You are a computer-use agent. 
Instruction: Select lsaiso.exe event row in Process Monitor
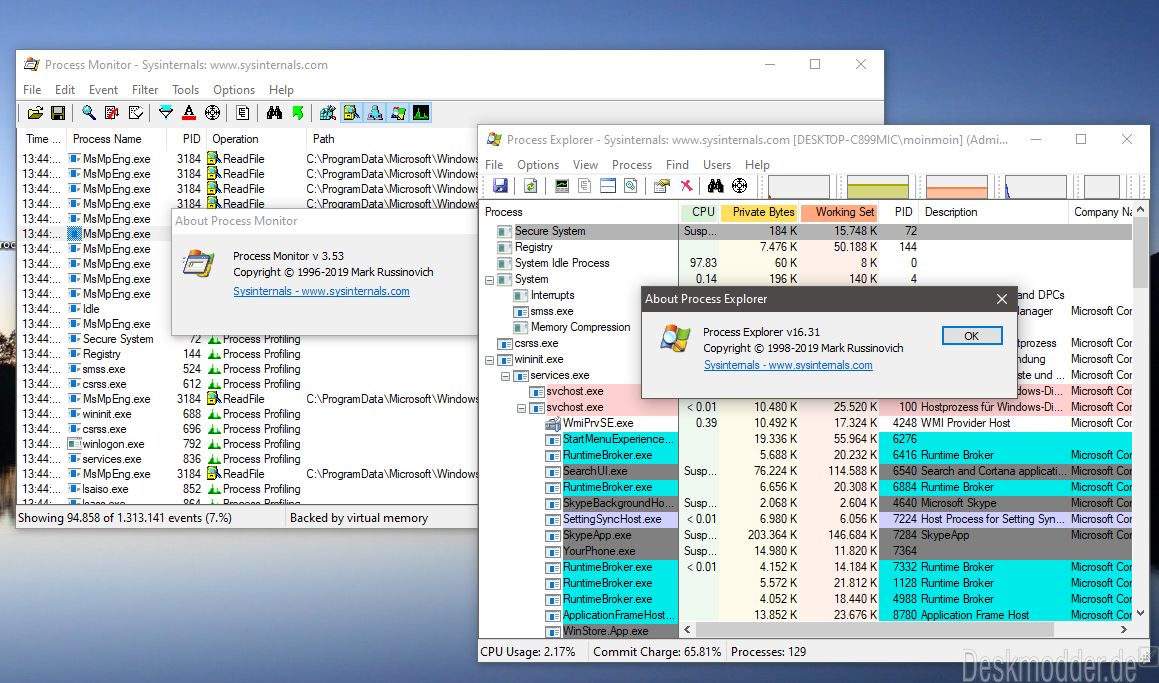[249, 489]
